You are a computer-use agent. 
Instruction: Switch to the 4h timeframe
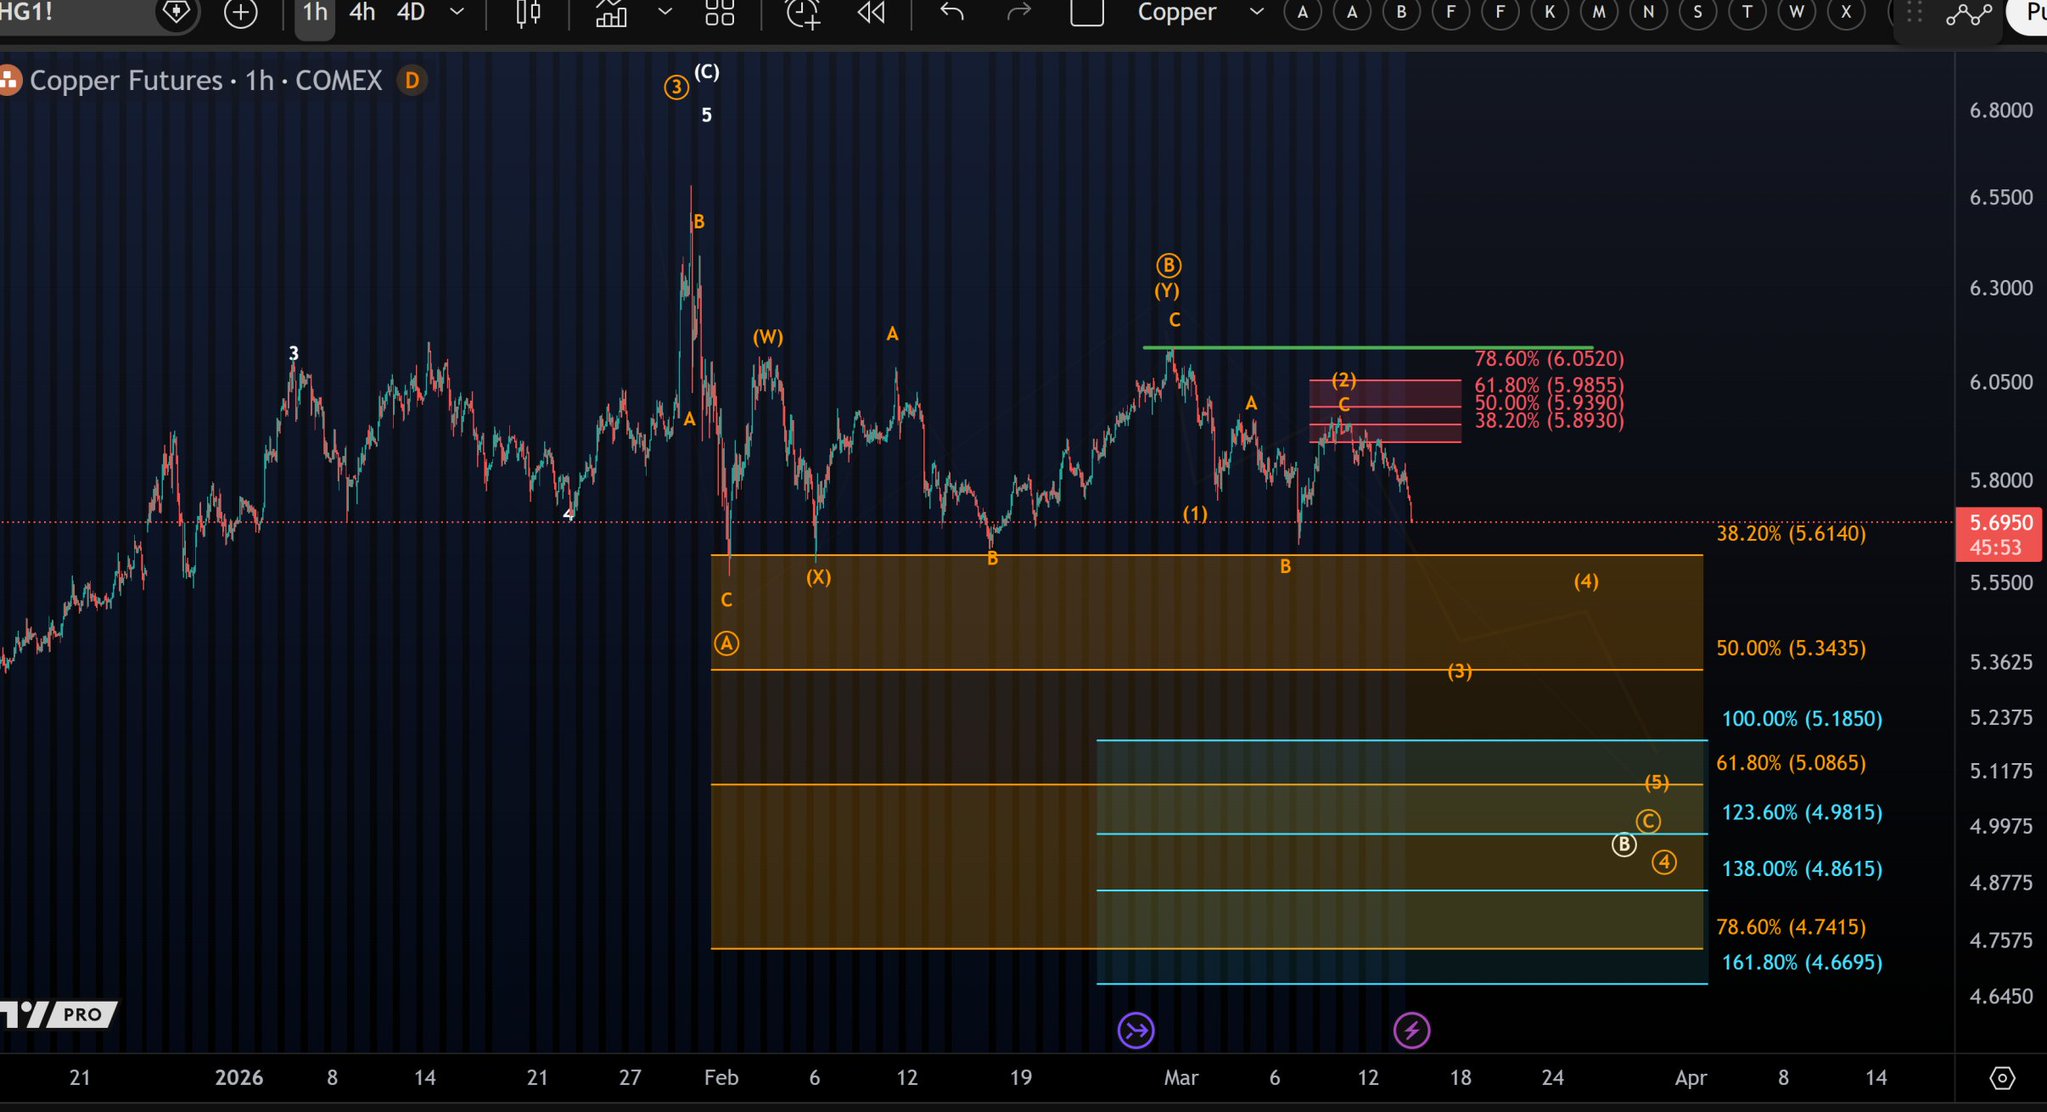(362, 13)
